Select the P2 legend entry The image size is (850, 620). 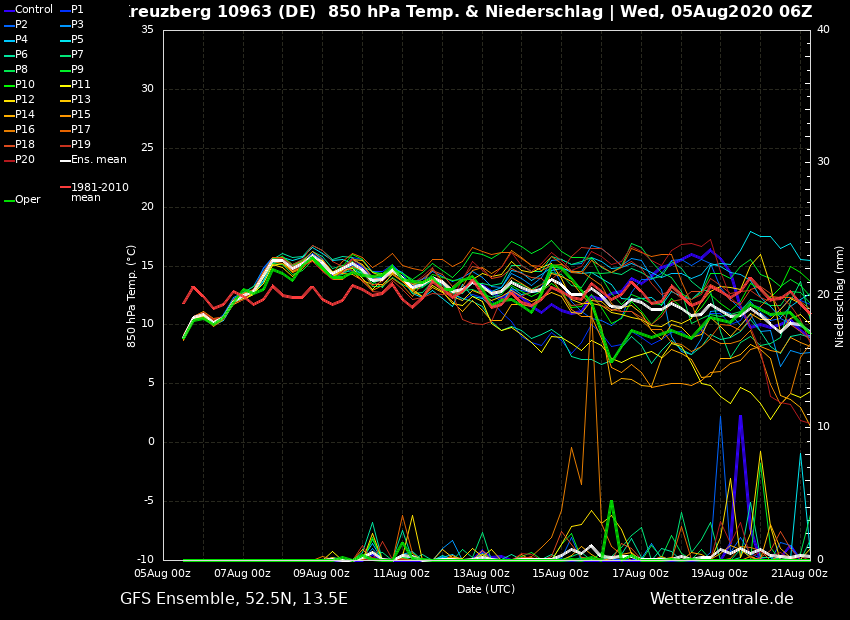click(x=15, y=24)
